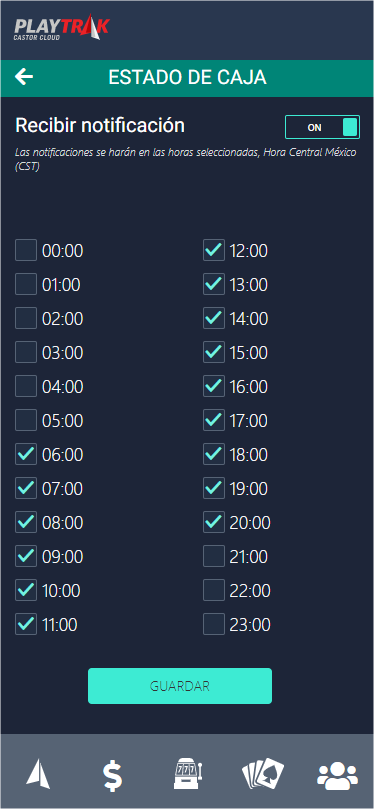The width and height of the screenshot is (374, 809).
Task: Disable the 20:00 hour checkbox
Action: click(x=214, y=522)
